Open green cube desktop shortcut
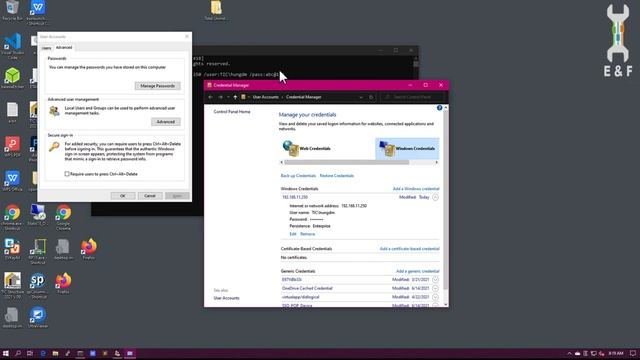640x360 pixels. [13, 78]
